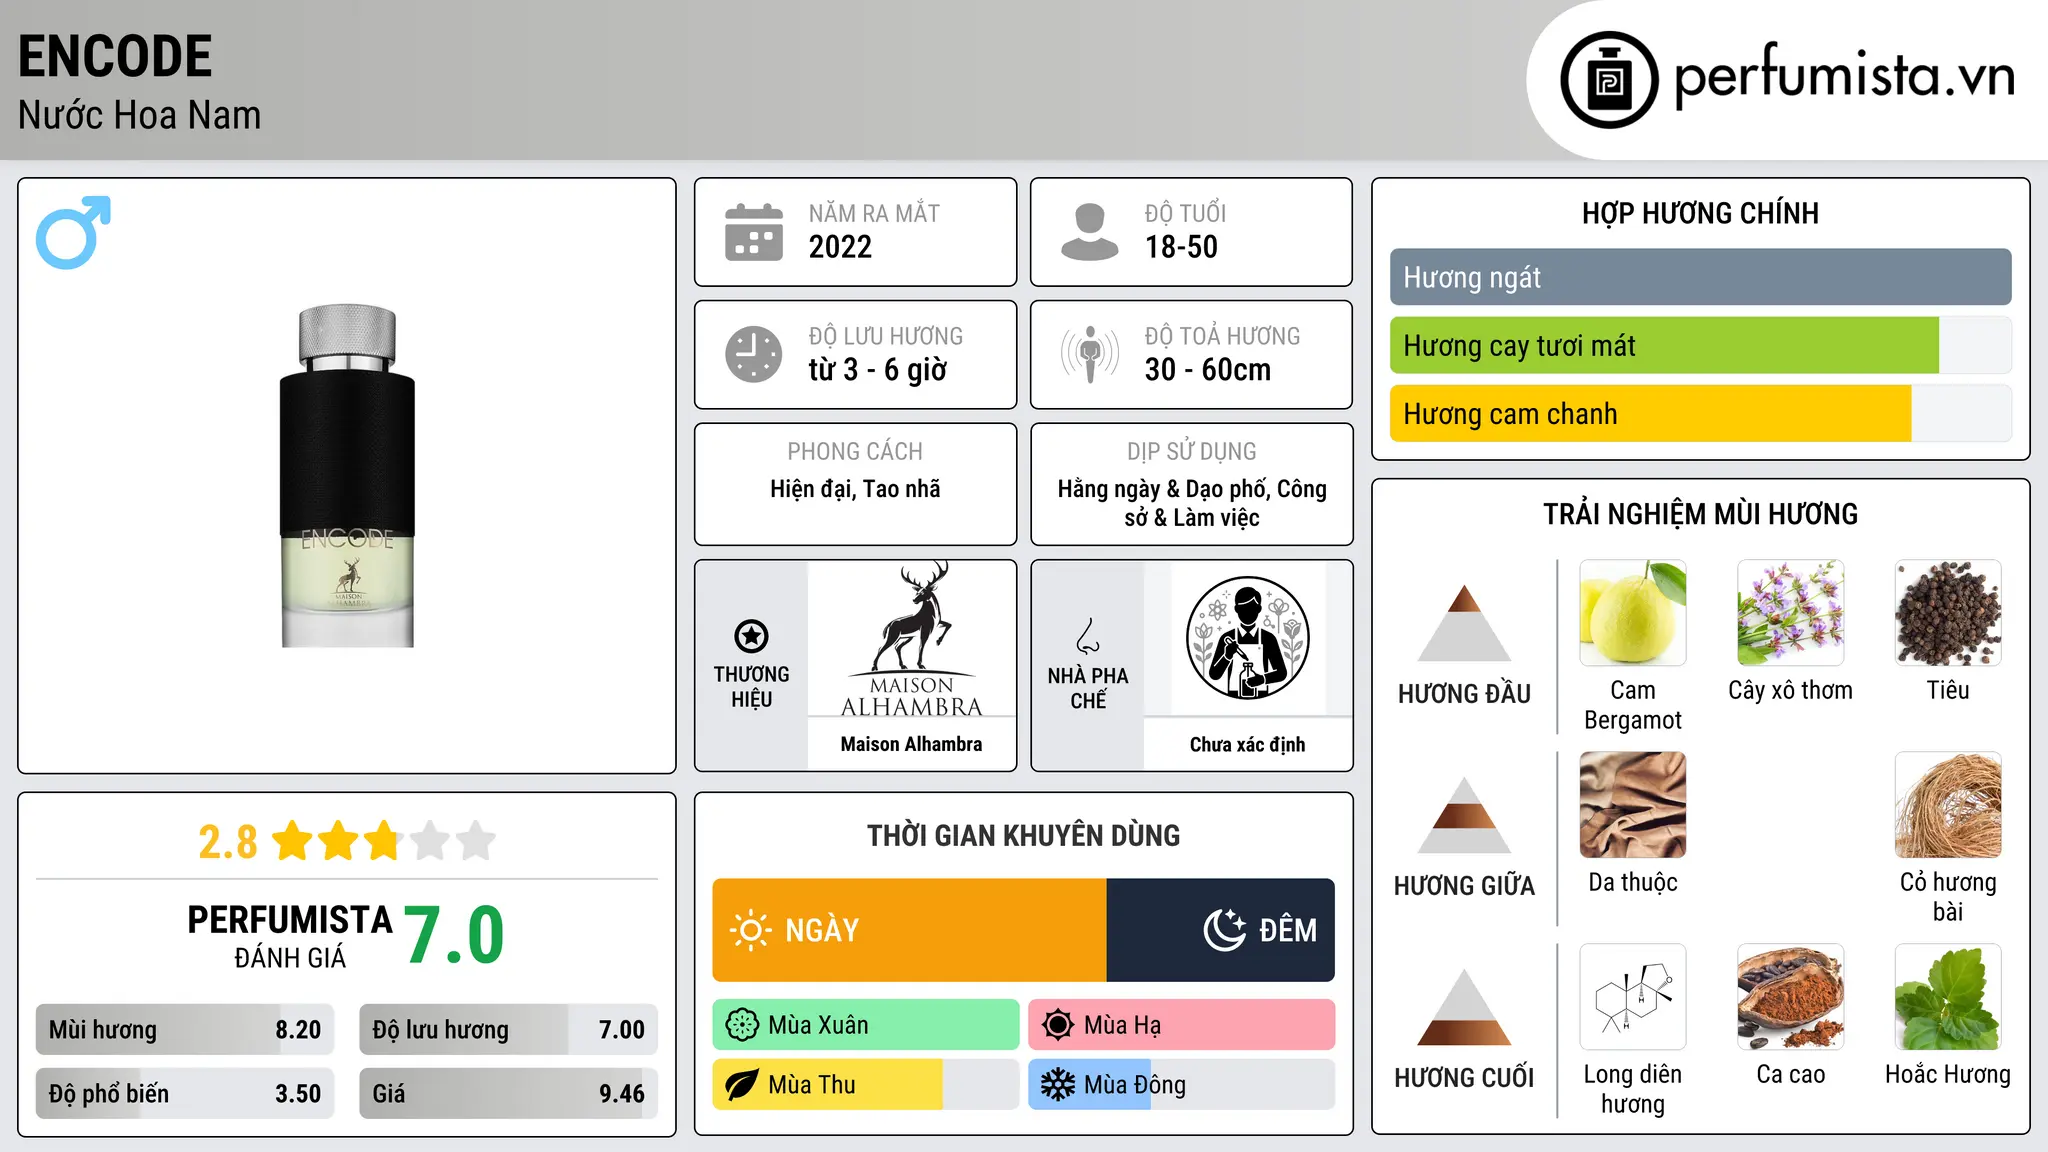Click the blue male gender symbol
Screen dimensions: 2048x1152
pyautogui.click(x=73, y=232)
